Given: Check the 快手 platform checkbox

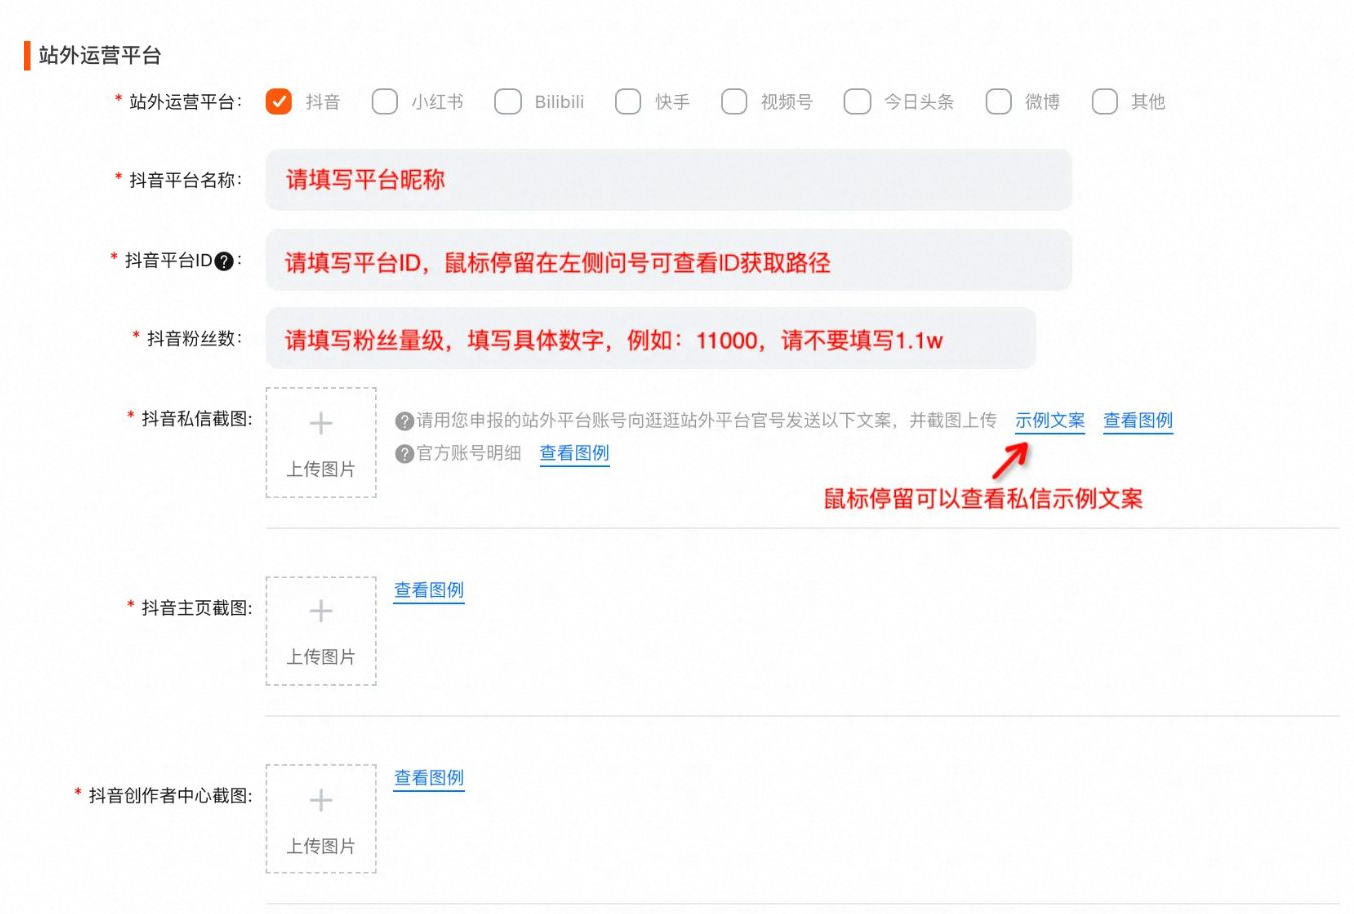Looking at the screenshot, I should tap(627, 101).
